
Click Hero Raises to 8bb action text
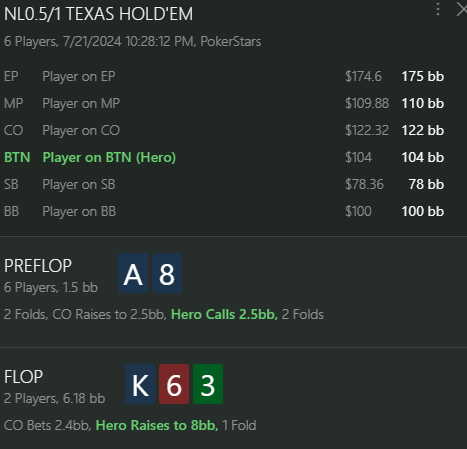tap(157, 425)
